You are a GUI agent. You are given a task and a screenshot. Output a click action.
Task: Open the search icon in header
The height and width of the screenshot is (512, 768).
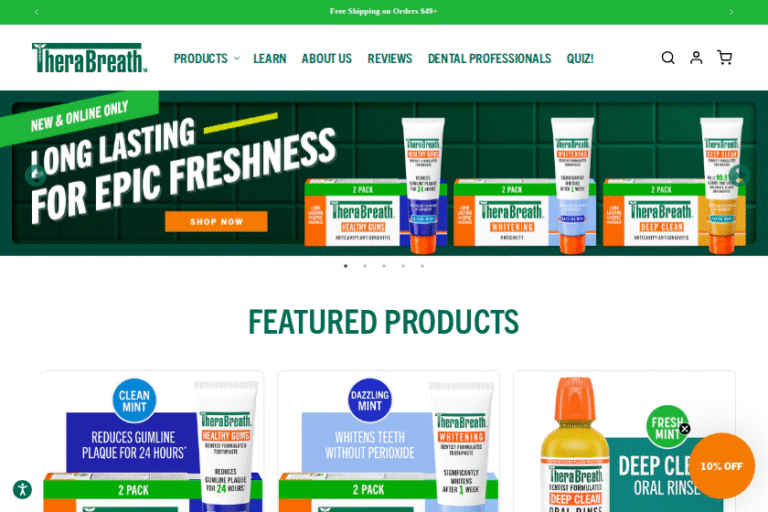point(668,58)
